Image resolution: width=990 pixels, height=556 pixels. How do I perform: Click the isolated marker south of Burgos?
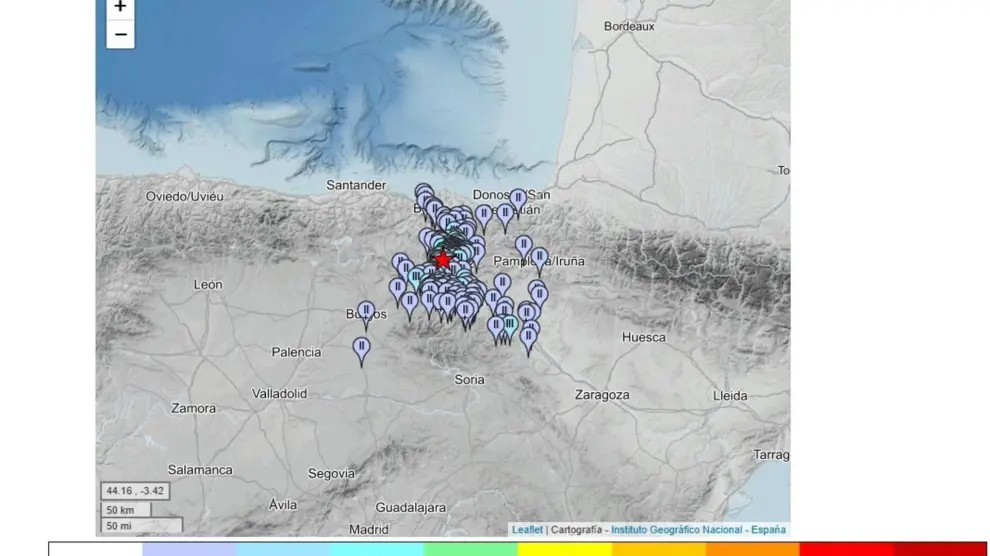362,348
